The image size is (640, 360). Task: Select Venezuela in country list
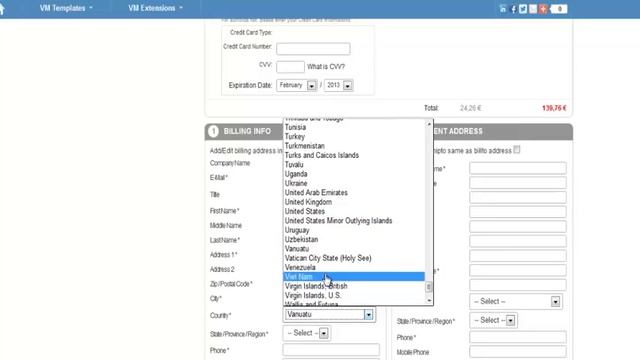[x=354, y=268]
